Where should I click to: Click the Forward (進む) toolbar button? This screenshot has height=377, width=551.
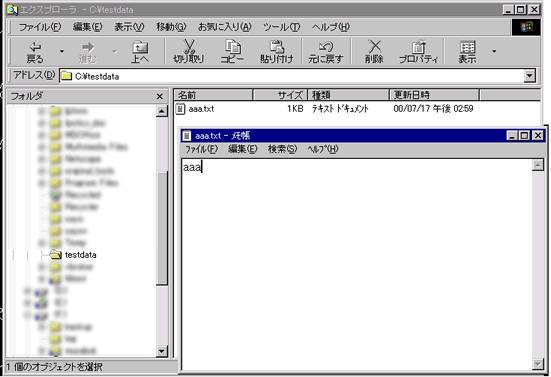pyautogui.click(x=87, y=52)
